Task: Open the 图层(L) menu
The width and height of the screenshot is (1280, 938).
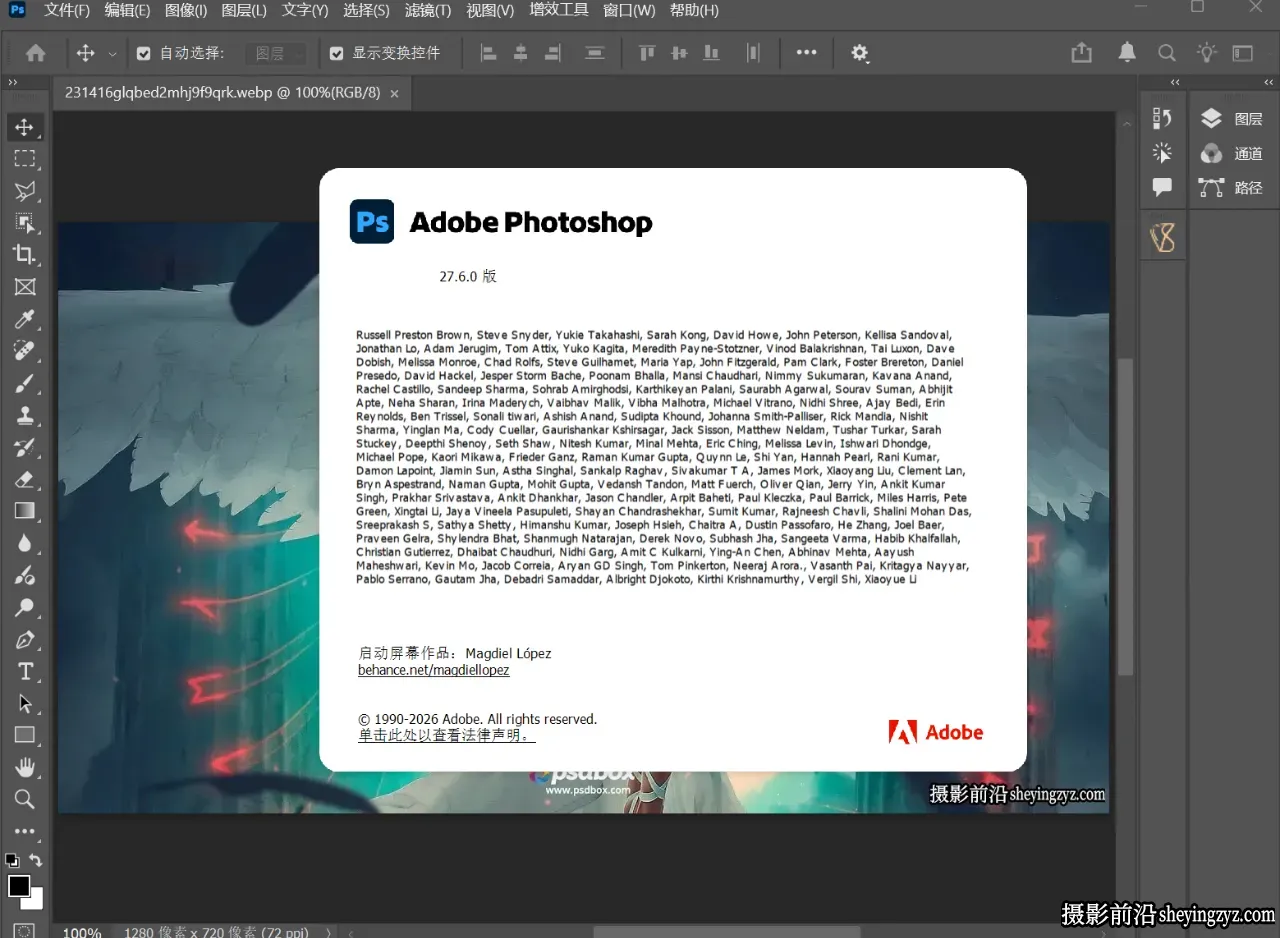Action: click(244, 10)
